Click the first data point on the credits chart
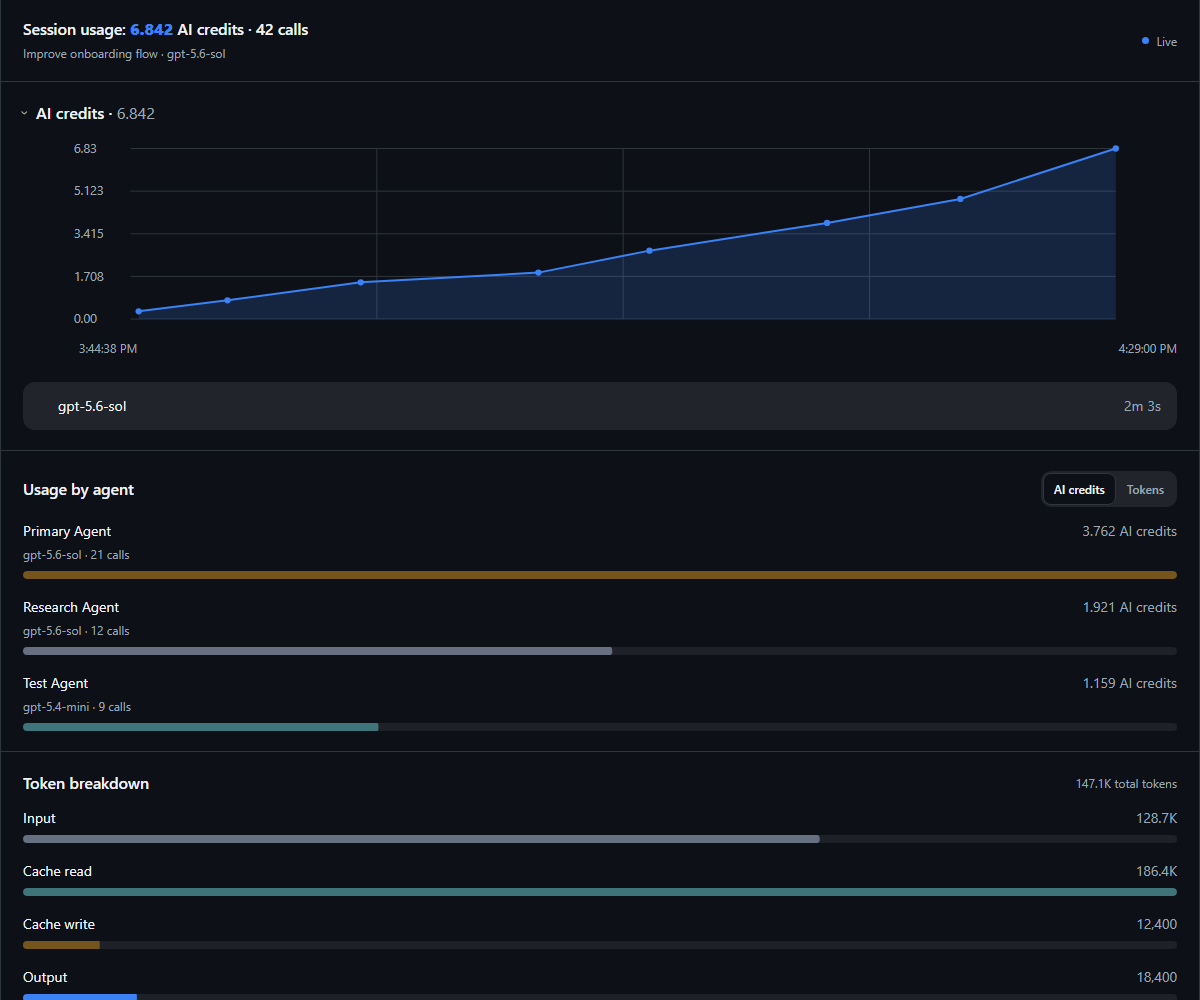 (x=138, y=312)
